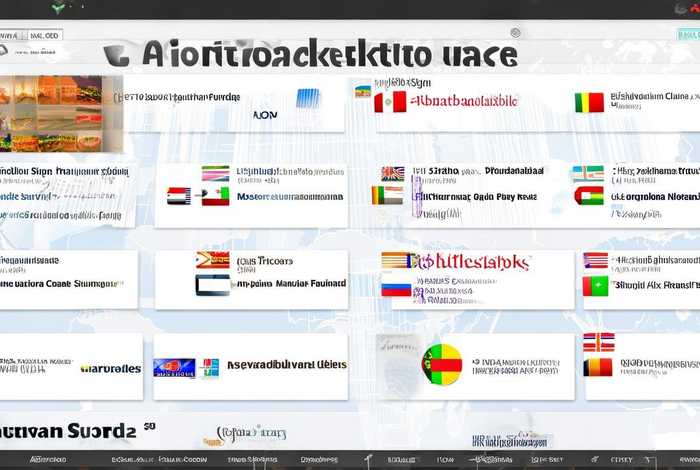
Task: Choose the Union Jack style flag
Action: [x=393, y=173]
